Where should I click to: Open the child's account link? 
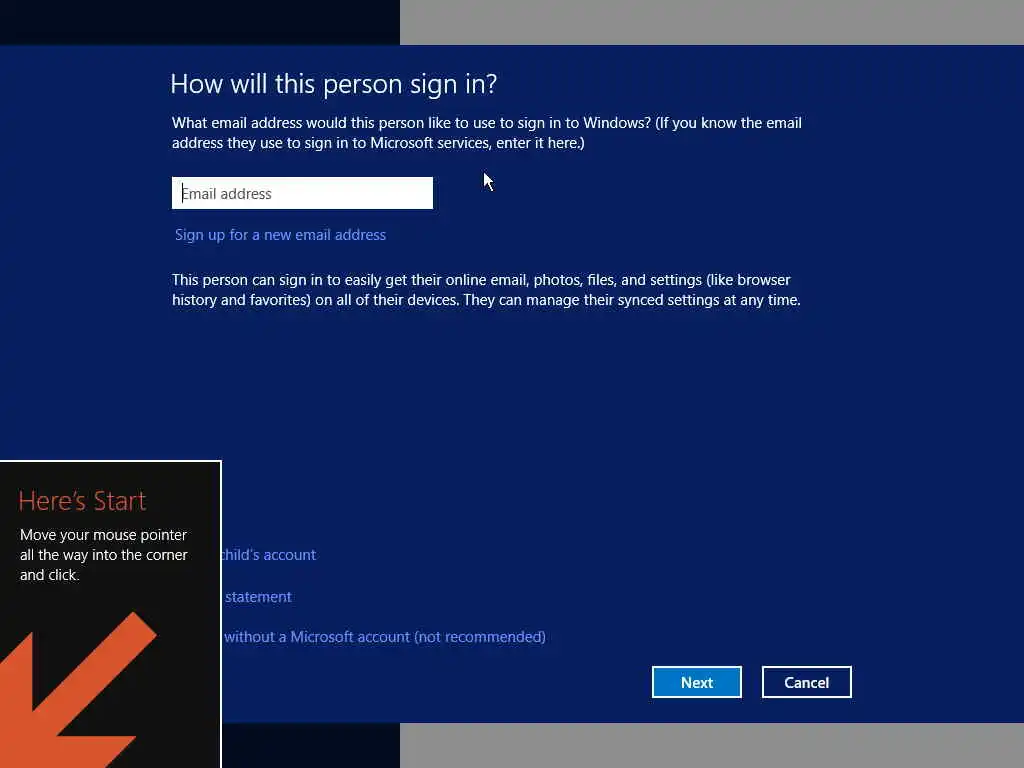pyautogui.click(x=269, y=554)
